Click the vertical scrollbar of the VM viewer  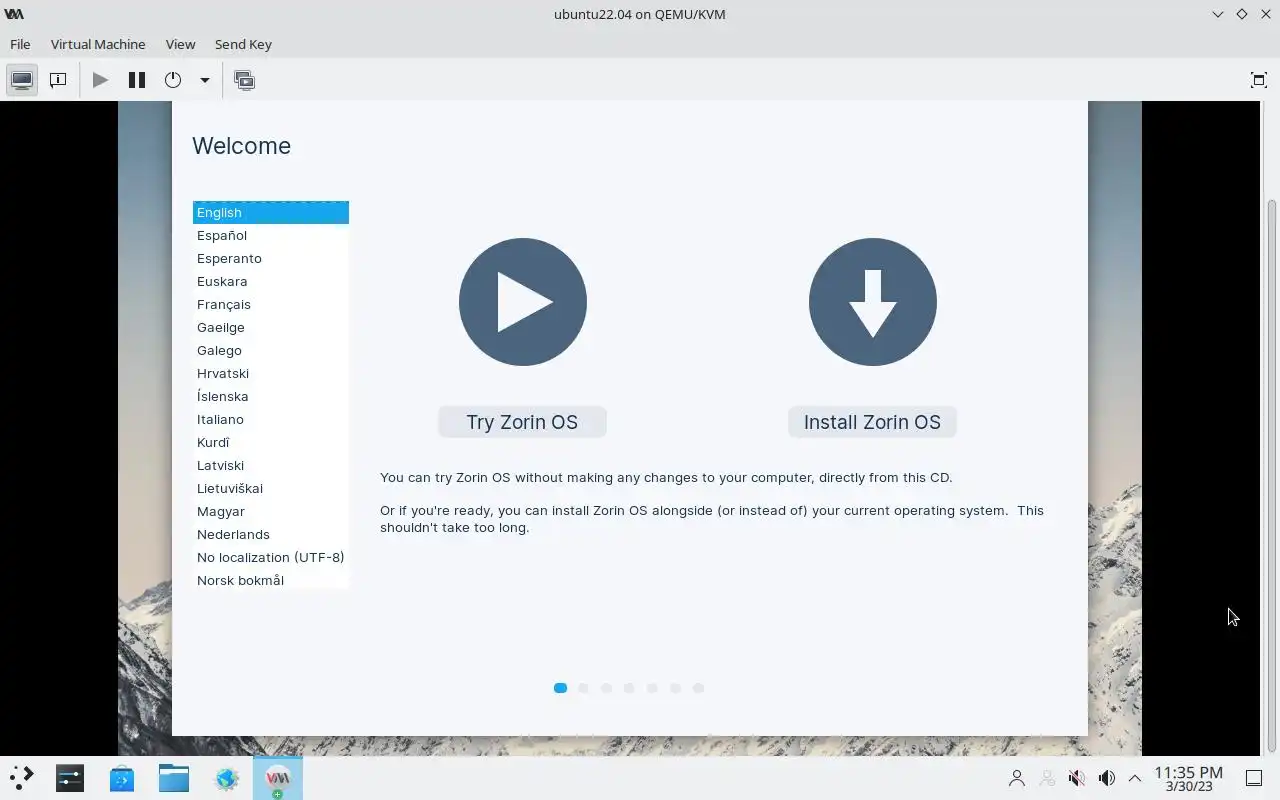point(1272,475)
